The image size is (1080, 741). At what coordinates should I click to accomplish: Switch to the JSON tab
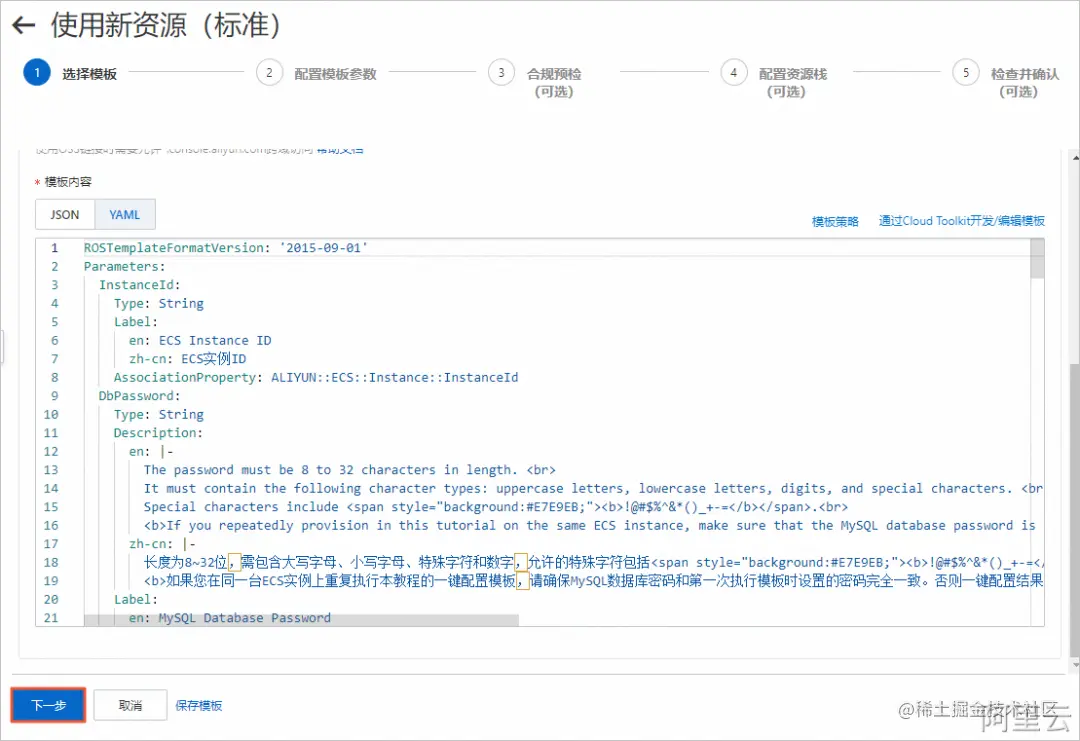pyautogui.click(x=65, y=215)
